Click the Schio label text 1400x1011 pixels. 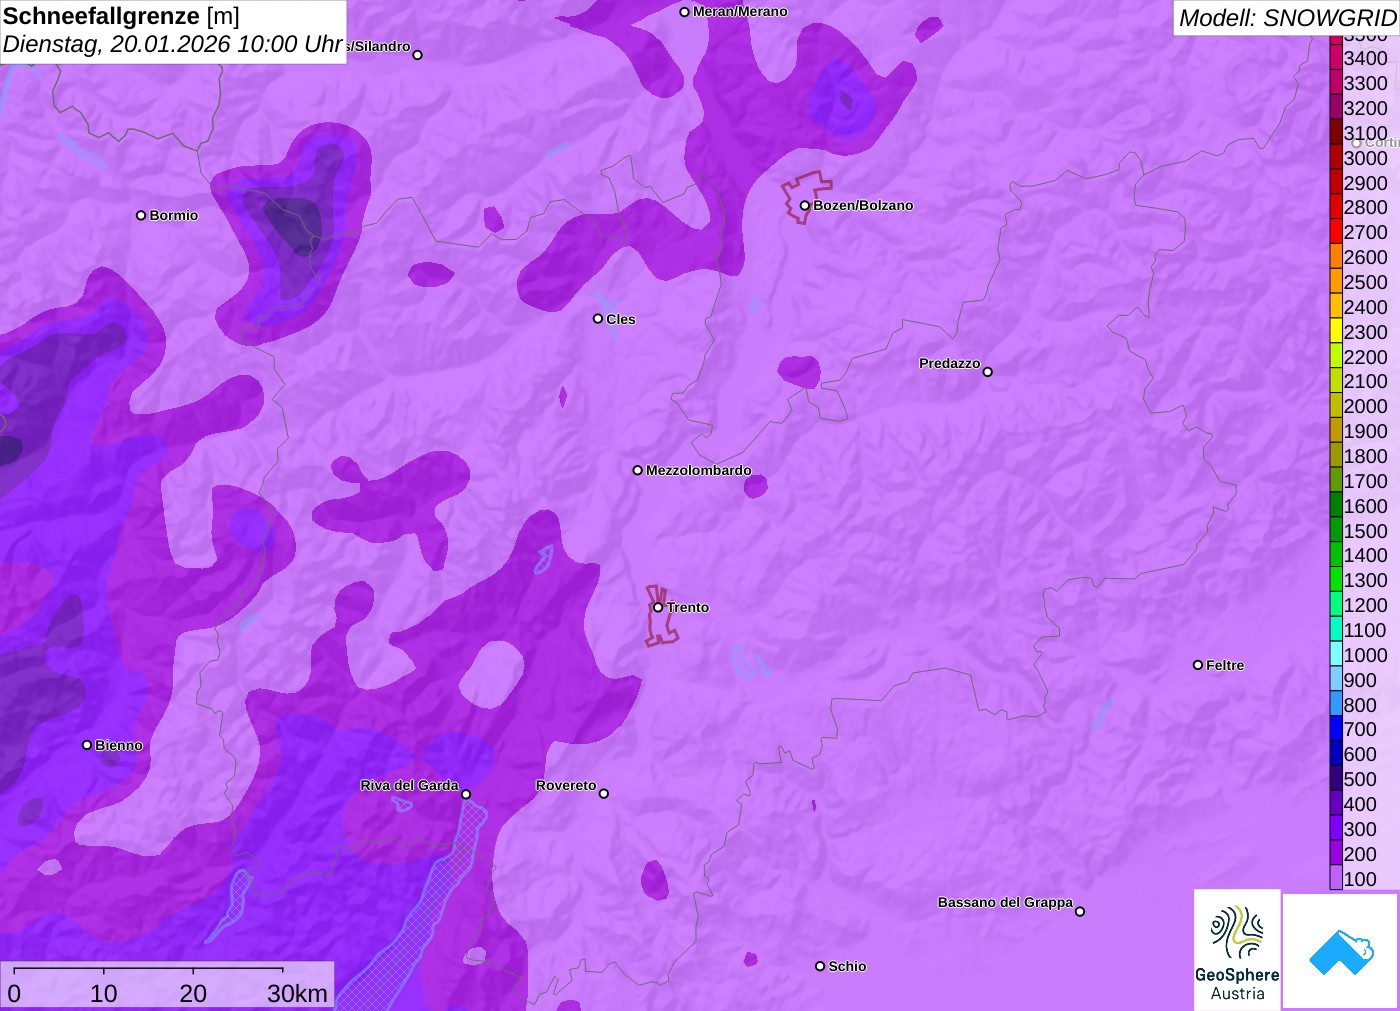pyautogui.click(x=847, y=966)
